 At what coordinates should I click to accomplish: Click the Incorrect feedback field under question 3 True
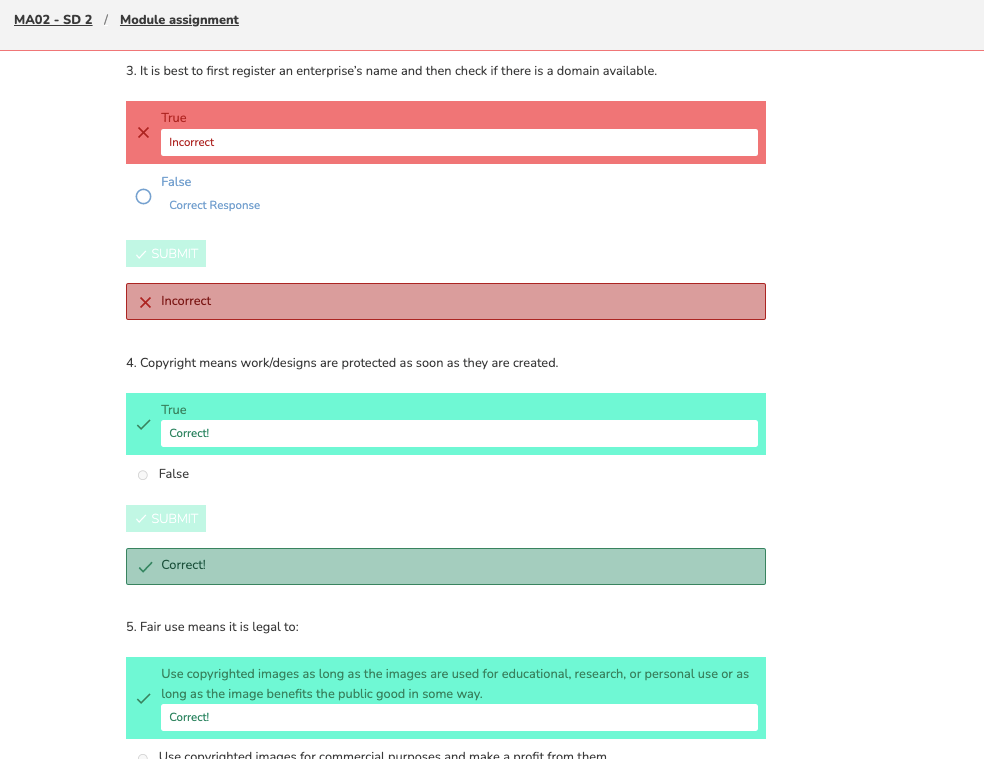click(459, 143)
